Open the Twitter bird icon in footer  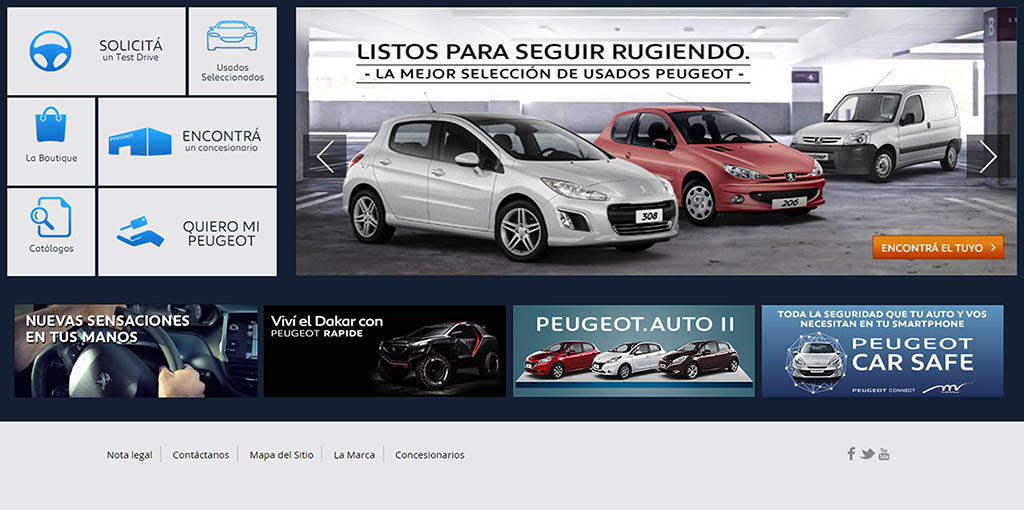pyautogui.click(x=867, y=454)
